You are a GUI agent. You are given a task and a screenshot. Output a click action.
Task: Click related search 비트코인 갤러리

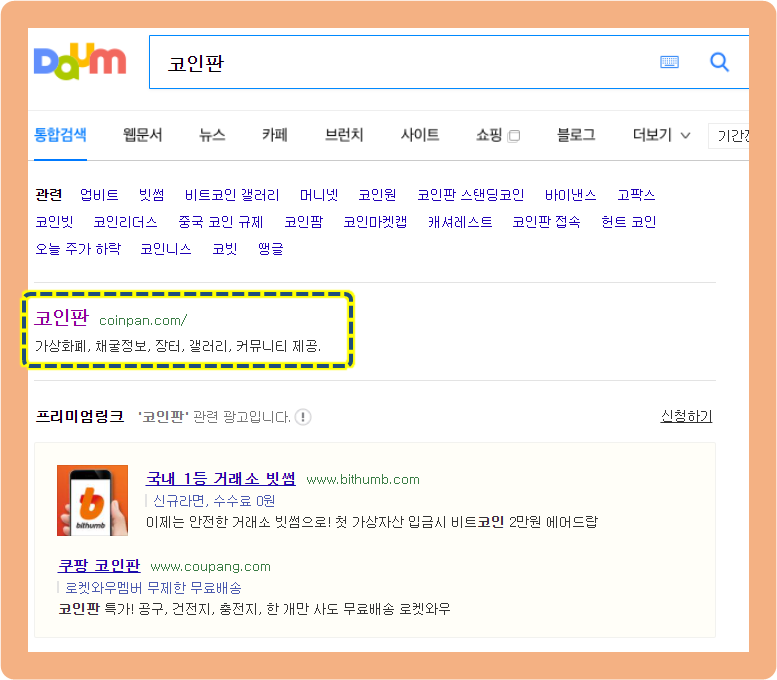232,195
